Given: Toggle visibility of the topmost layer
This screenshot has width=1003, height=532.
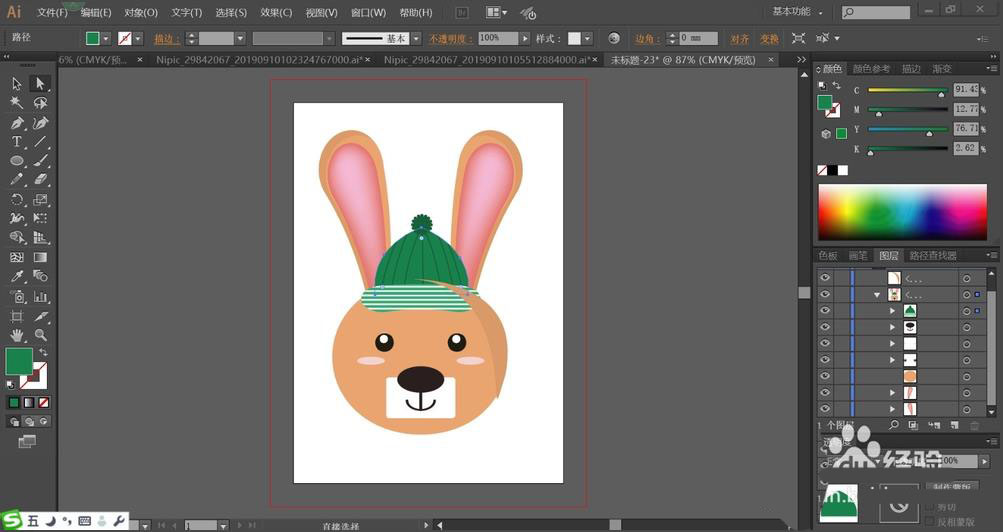Looking at the screenshot, I should tap(825, 278).
